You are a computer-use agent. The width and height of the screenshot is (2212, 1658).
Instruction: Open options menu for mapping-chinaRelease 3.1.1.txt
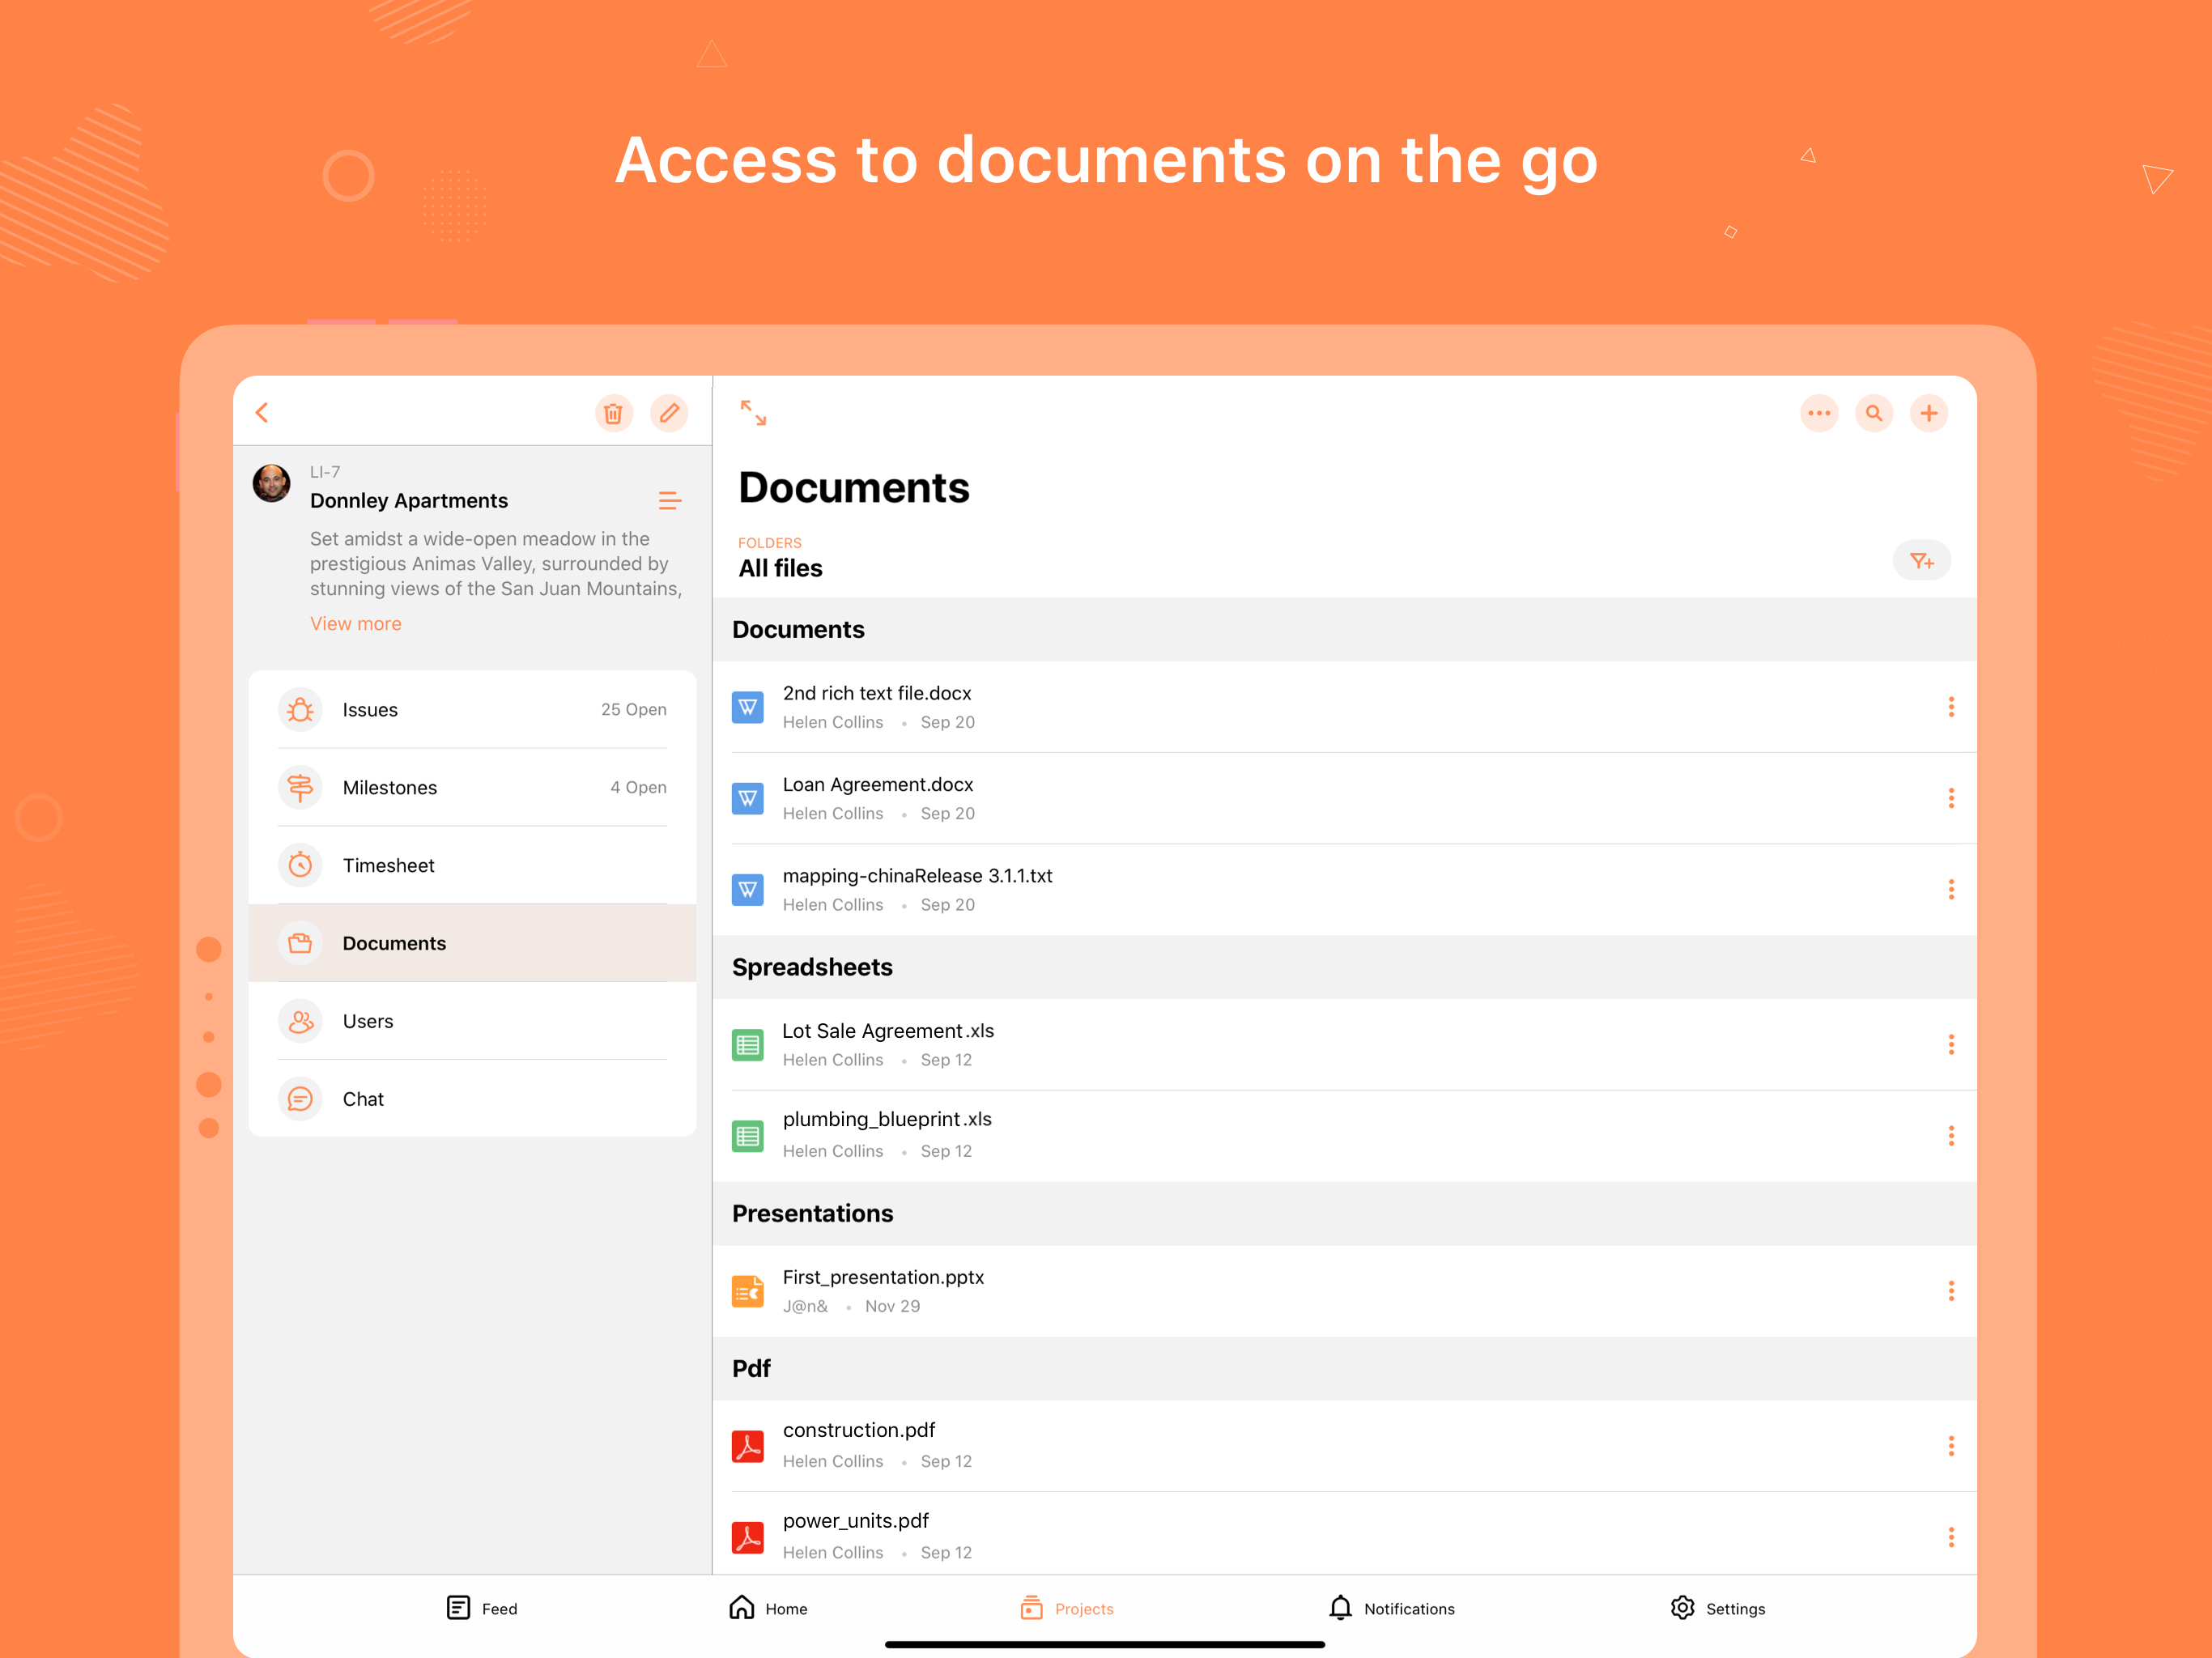(1951, 890)
